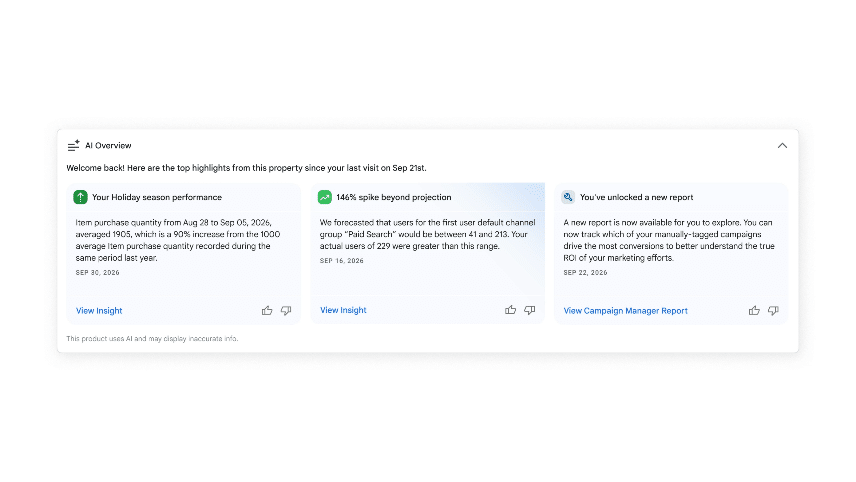Click the green arrow Holiday season icon

click(x=80, y=197)
